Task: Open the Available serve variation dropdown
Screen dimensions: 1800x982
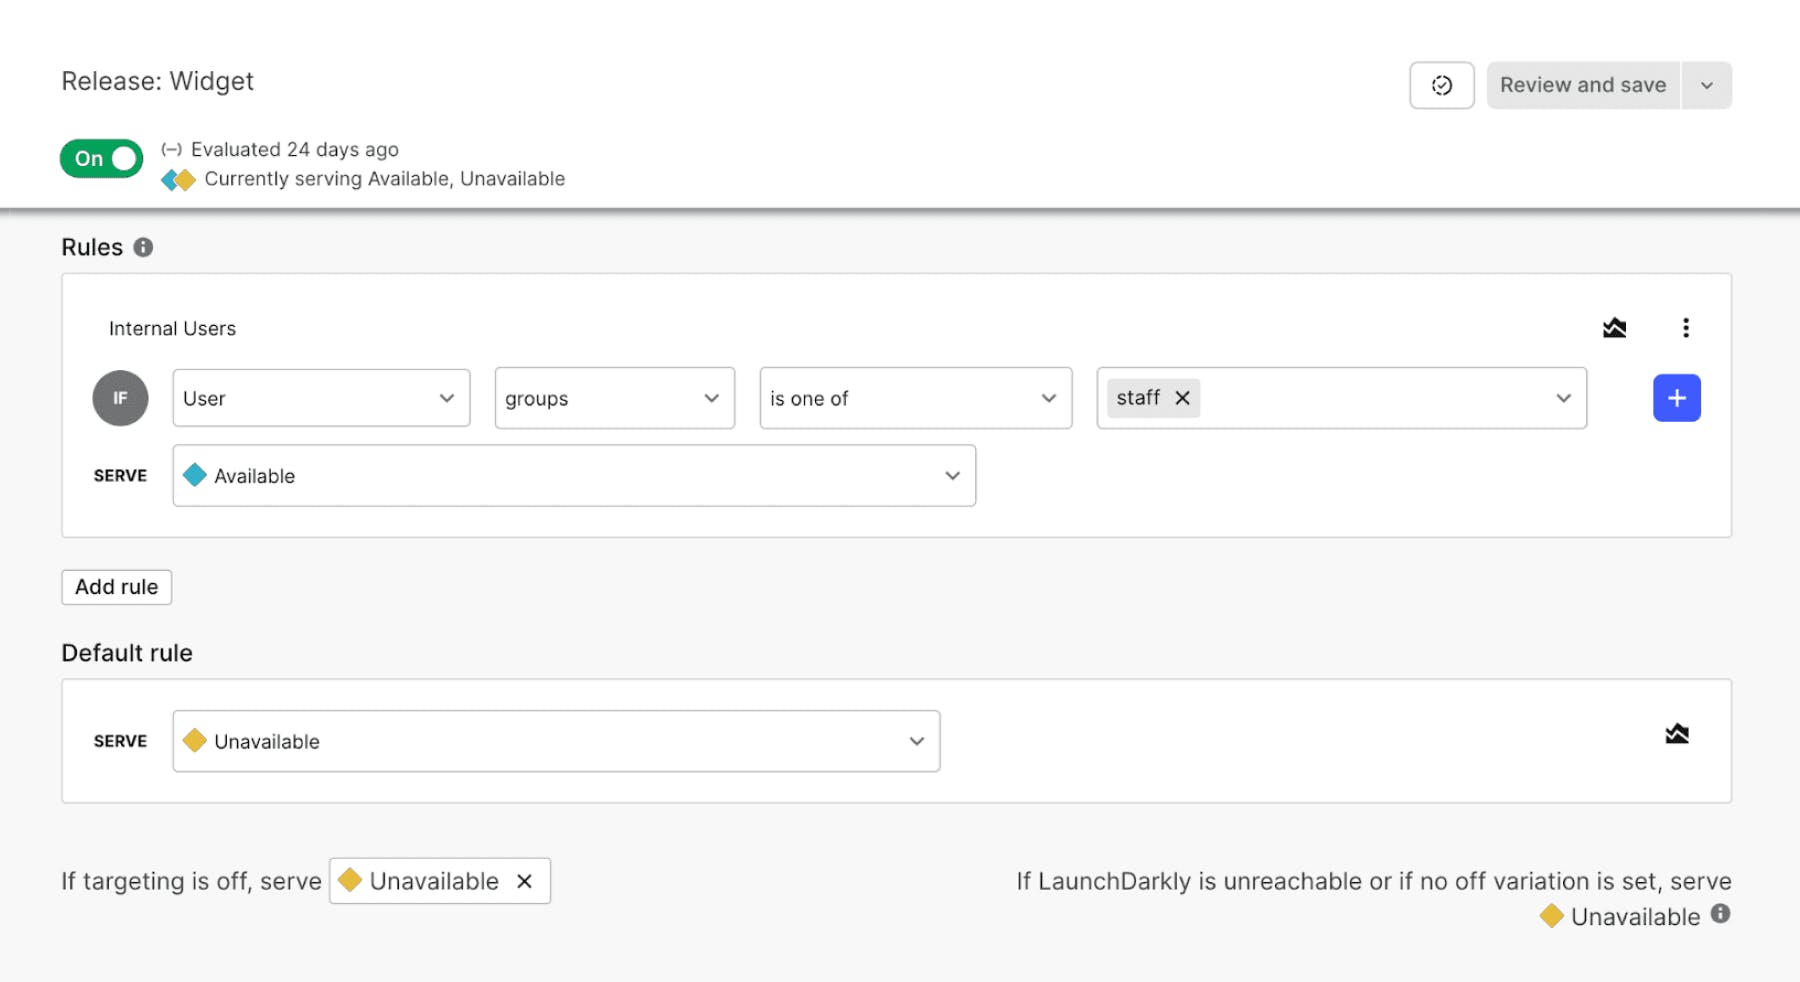Action: [574, 476]
